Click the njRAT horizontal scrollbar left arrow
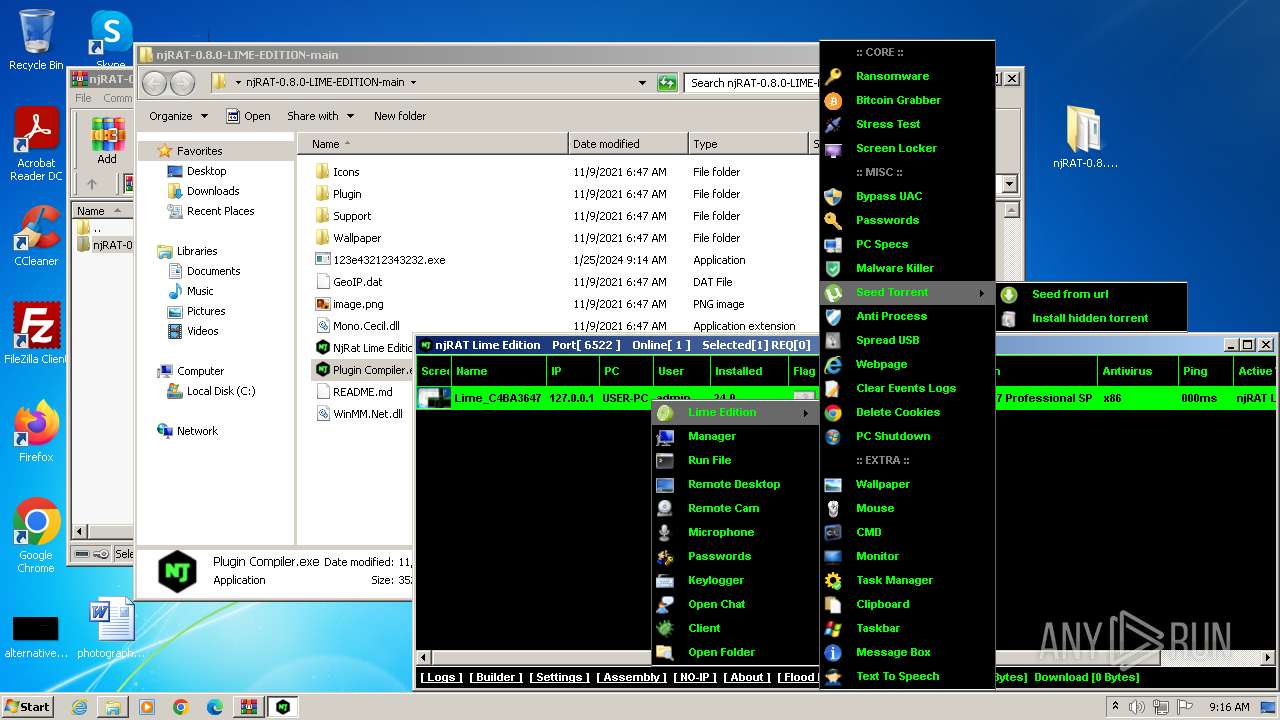This screenshot has width=1280, height=720. 424,657
